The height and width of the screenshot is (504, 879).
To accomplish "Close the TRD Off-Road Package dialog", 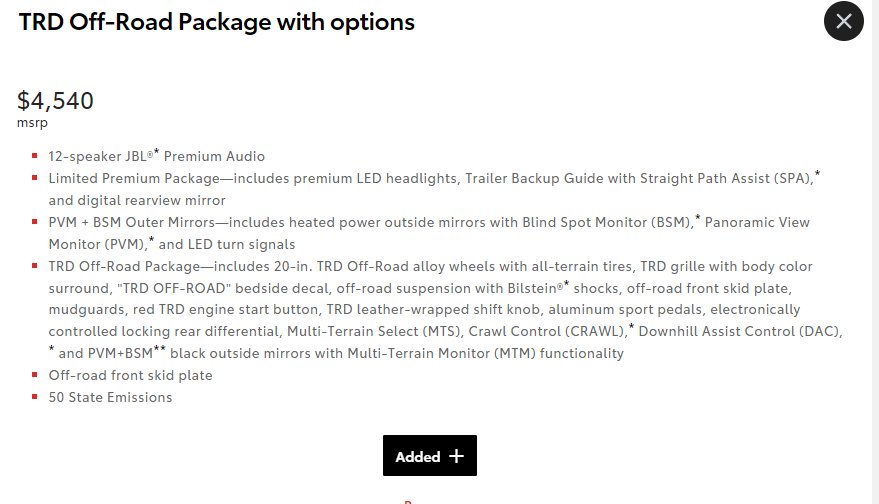I will [x=844, y=21].
